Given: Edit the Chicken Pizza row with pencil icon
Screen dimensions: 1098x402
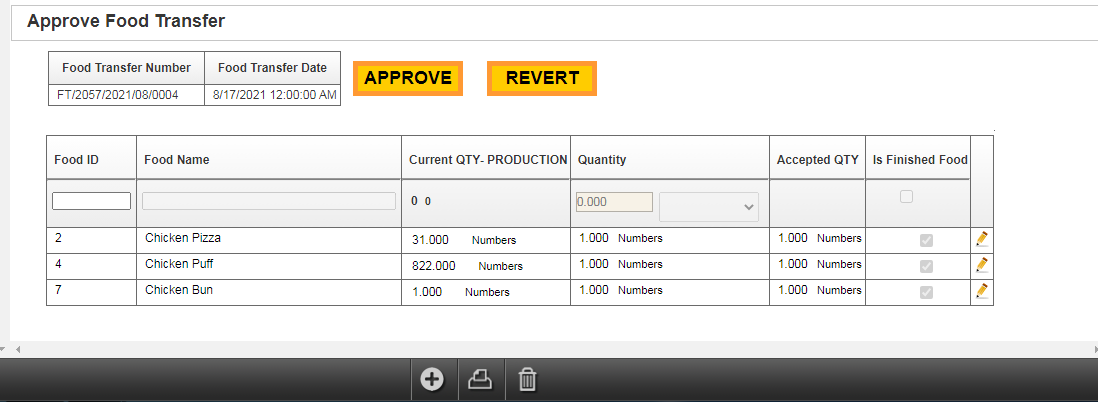Looking at the screenshot, I should pyautogui.click(x=981, y=239).
